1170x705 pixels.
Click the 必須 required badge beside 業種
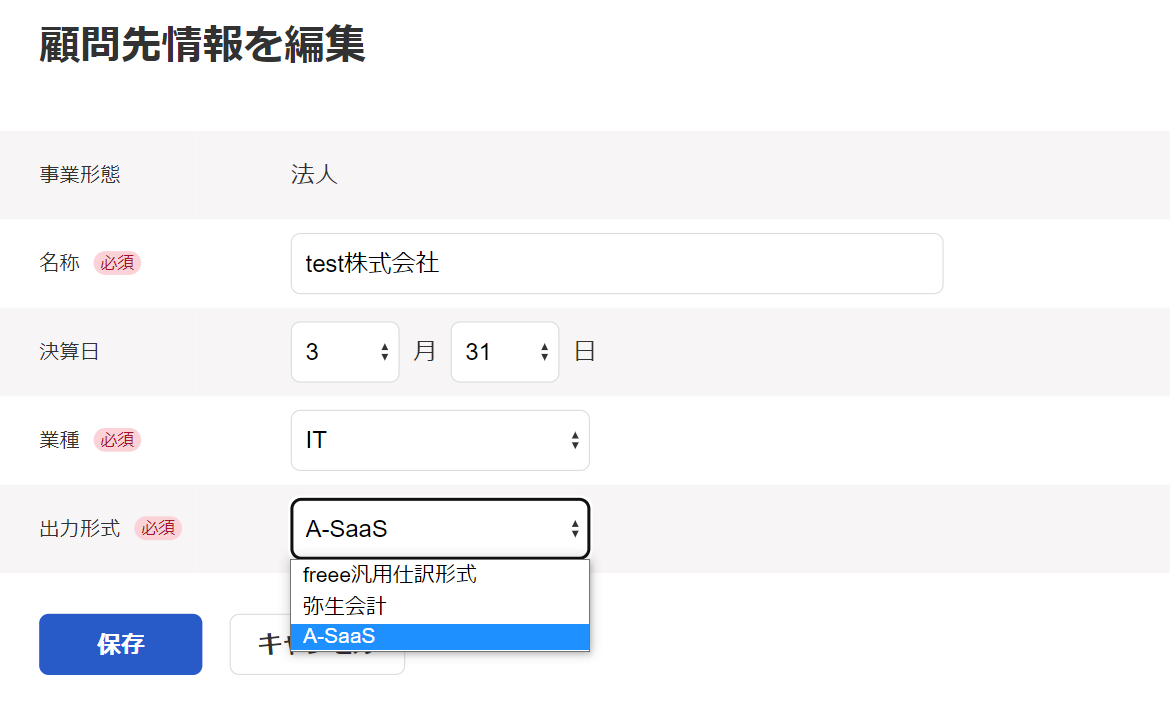click(x=117, y=439)
